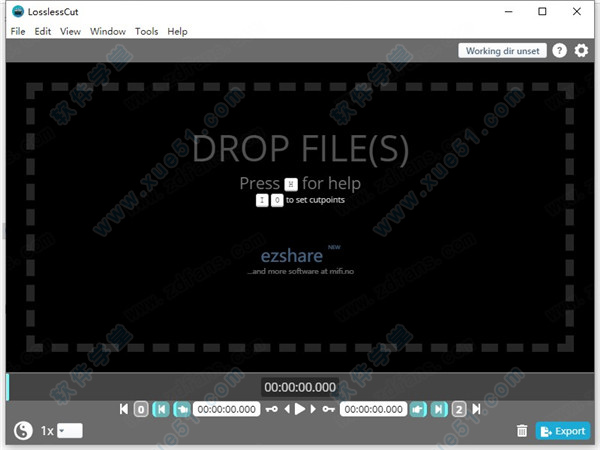Delete source file trash icon
This screenshot has width=600, height=450.
[522, 431]
